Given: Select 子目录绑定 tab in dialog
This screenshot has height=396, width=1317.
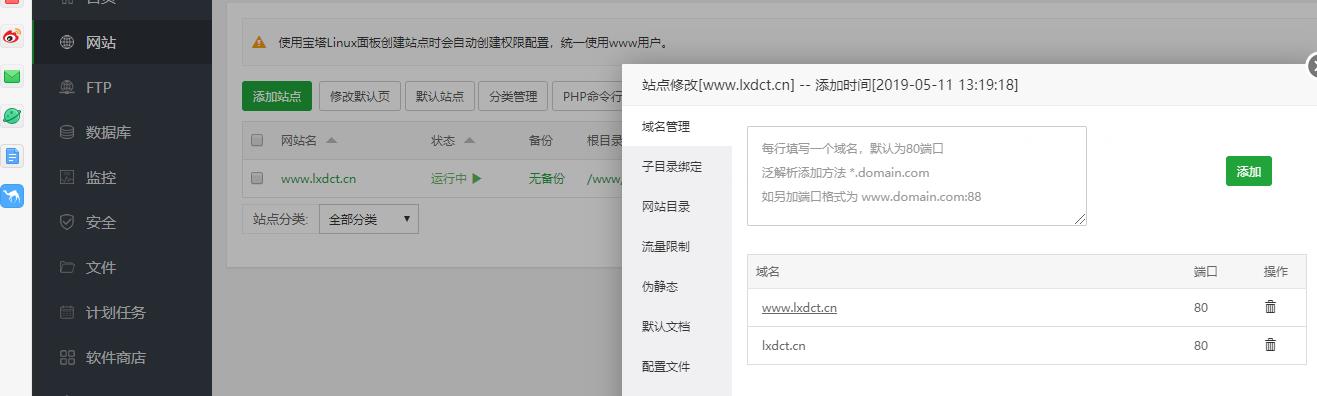Looking at the screenshot, I should [x=677, y=167].
